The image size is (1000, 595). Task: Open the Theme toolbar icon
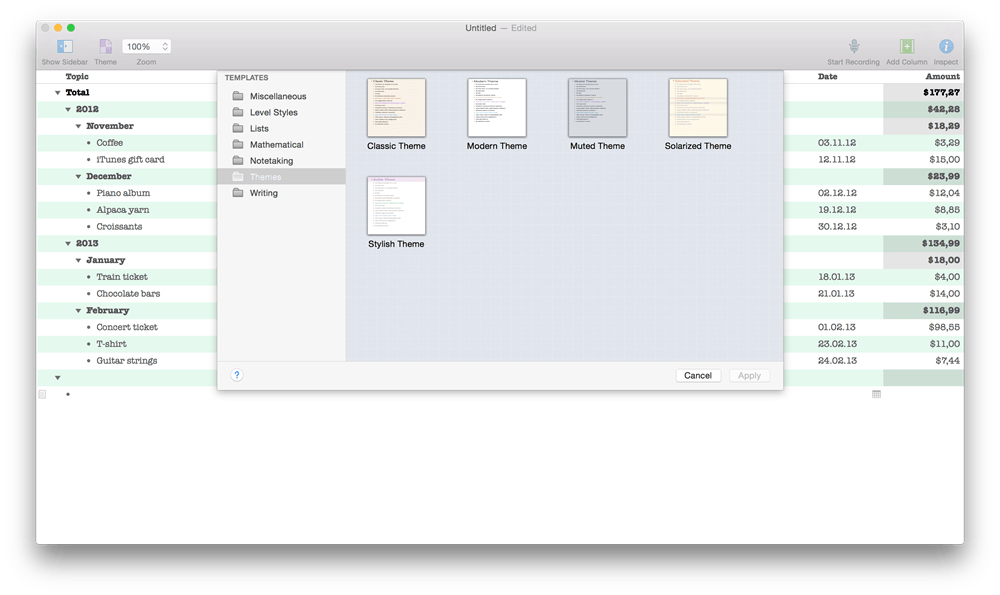point(105,47)
